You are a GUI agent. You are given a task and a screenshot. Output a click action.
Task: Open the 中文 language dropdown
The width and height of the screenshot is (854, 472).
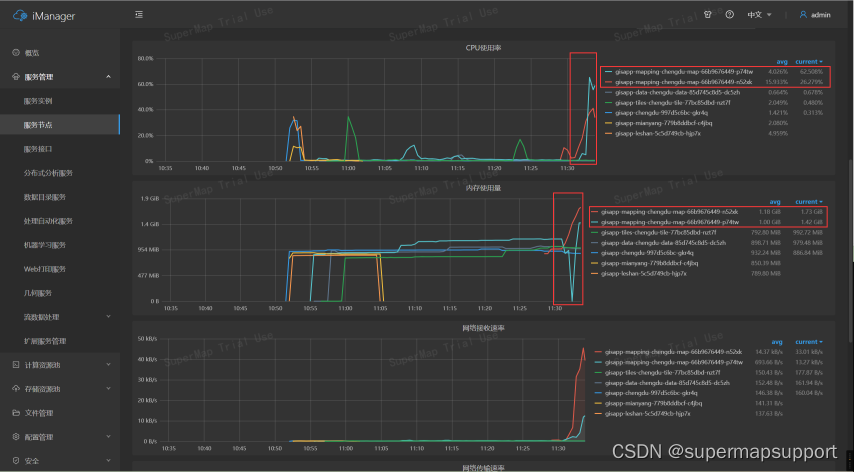coord(760,15)
